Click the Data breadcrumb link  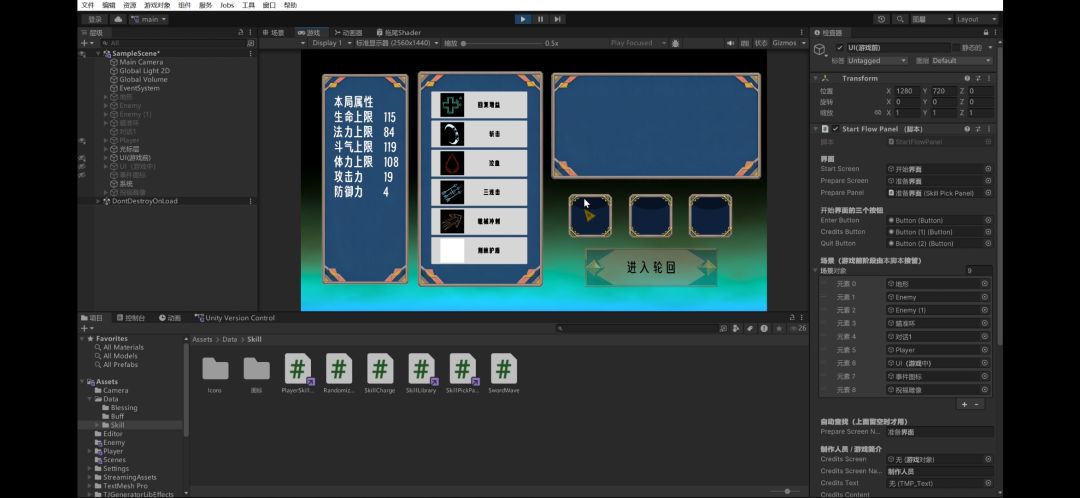click(229, 340)
